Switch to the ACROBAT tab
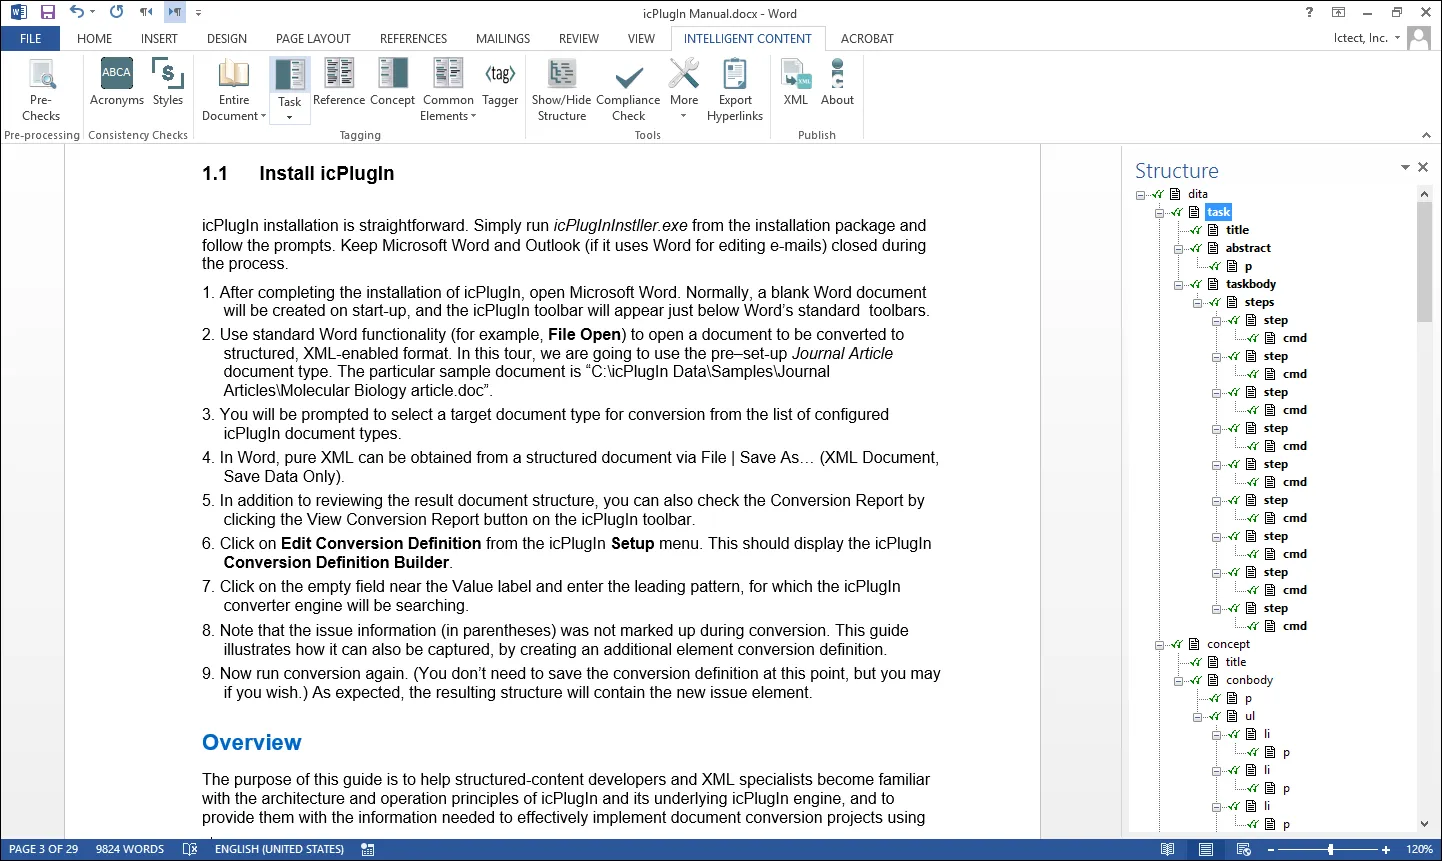1442x861 pixels. [867, 39]
